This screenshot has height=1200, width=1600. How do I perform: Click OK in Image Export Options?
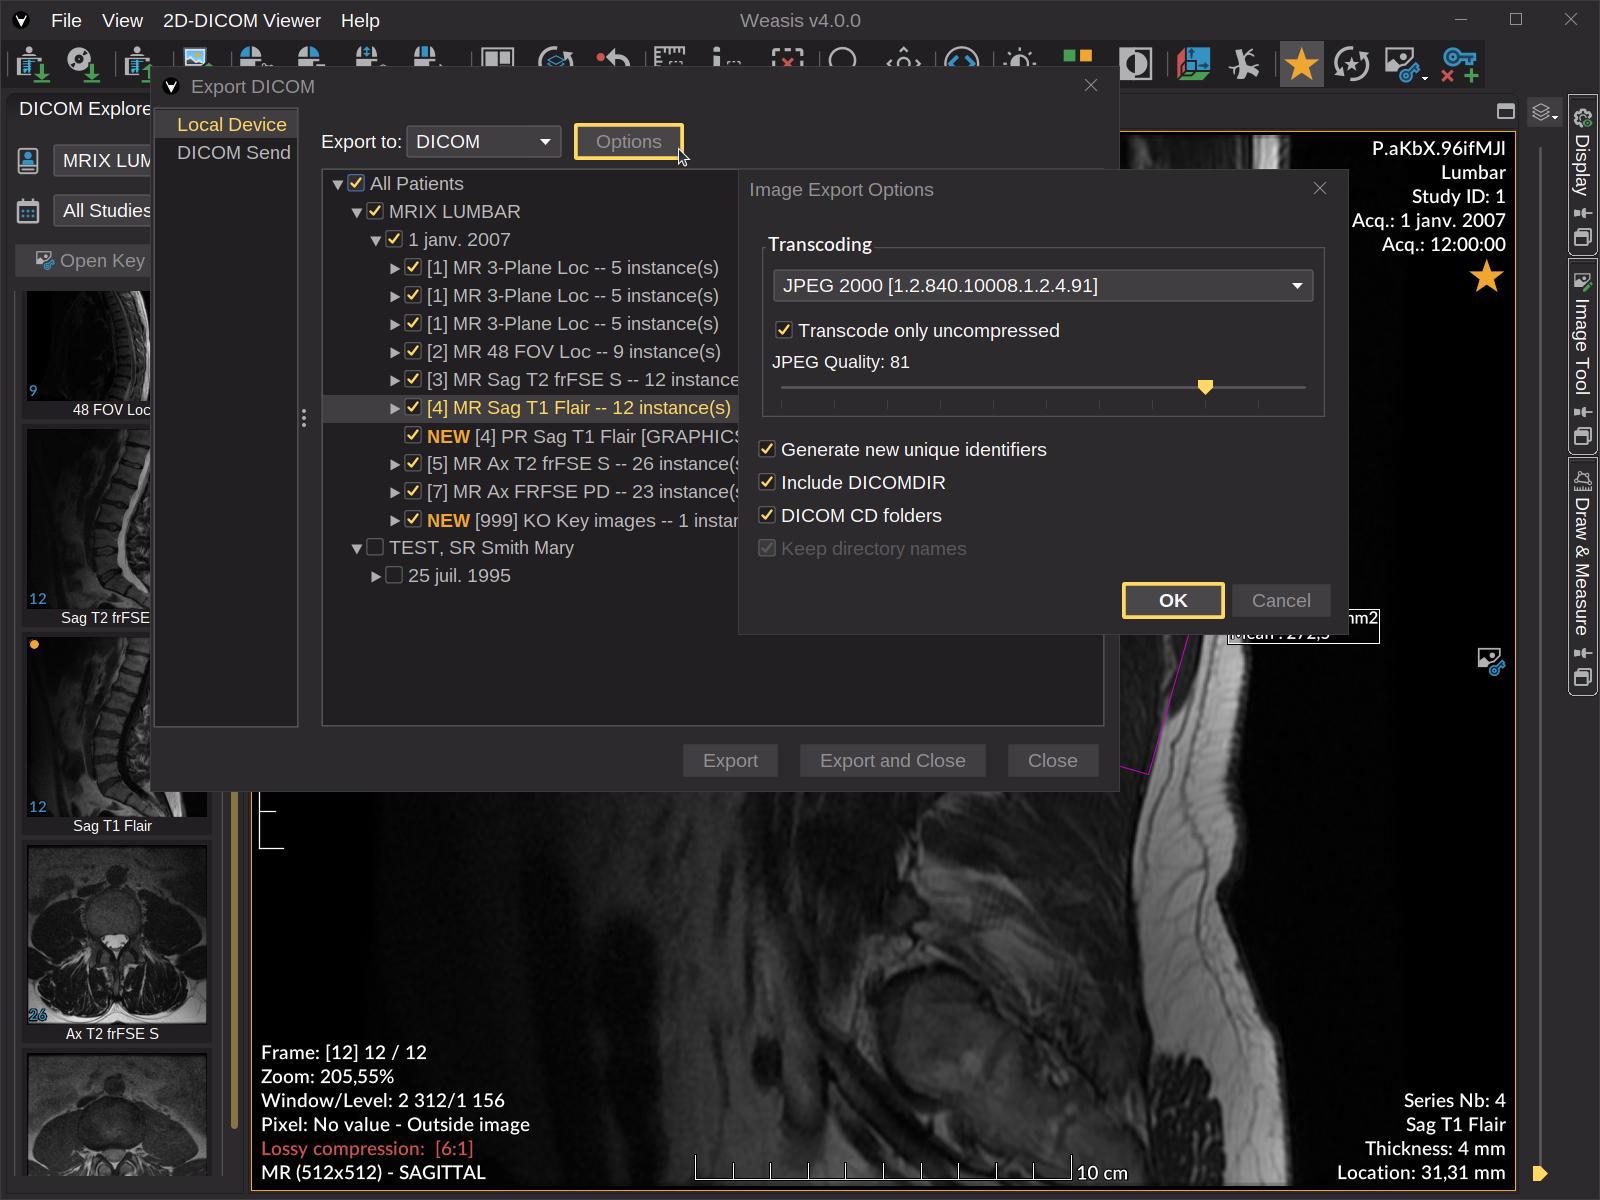tap(1172, 600)
